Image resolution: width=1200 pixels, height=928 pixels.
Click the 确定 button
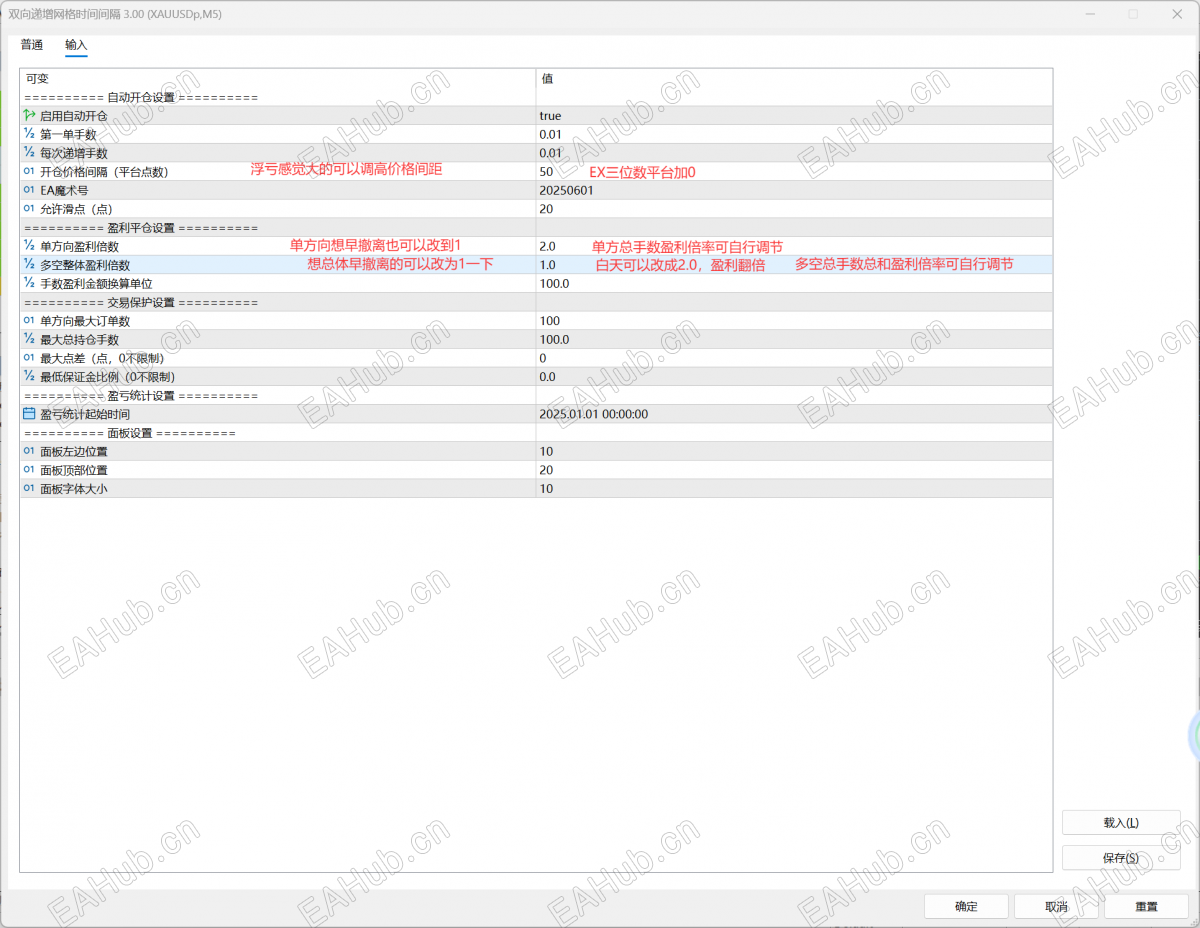pyautogui.click(x=966, y=907)
